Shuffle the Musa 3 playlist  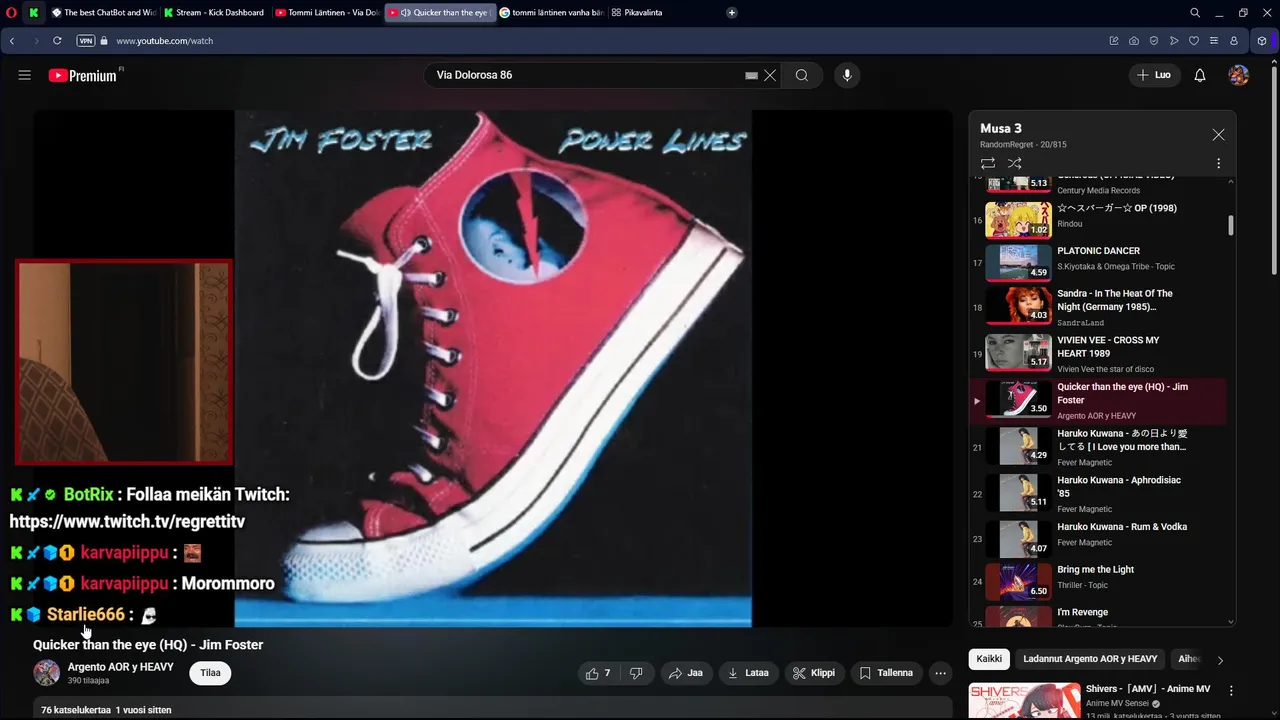(1015, 163)
